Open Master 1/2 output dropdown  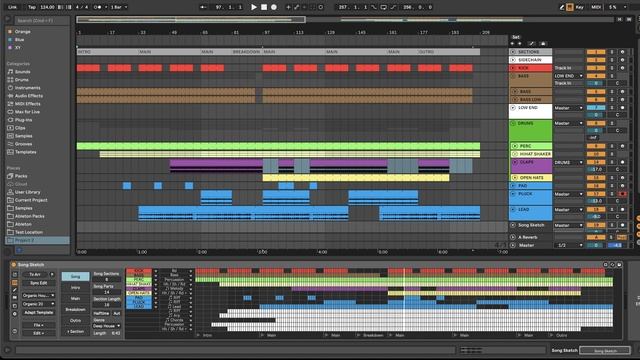(x=569, y=245)
